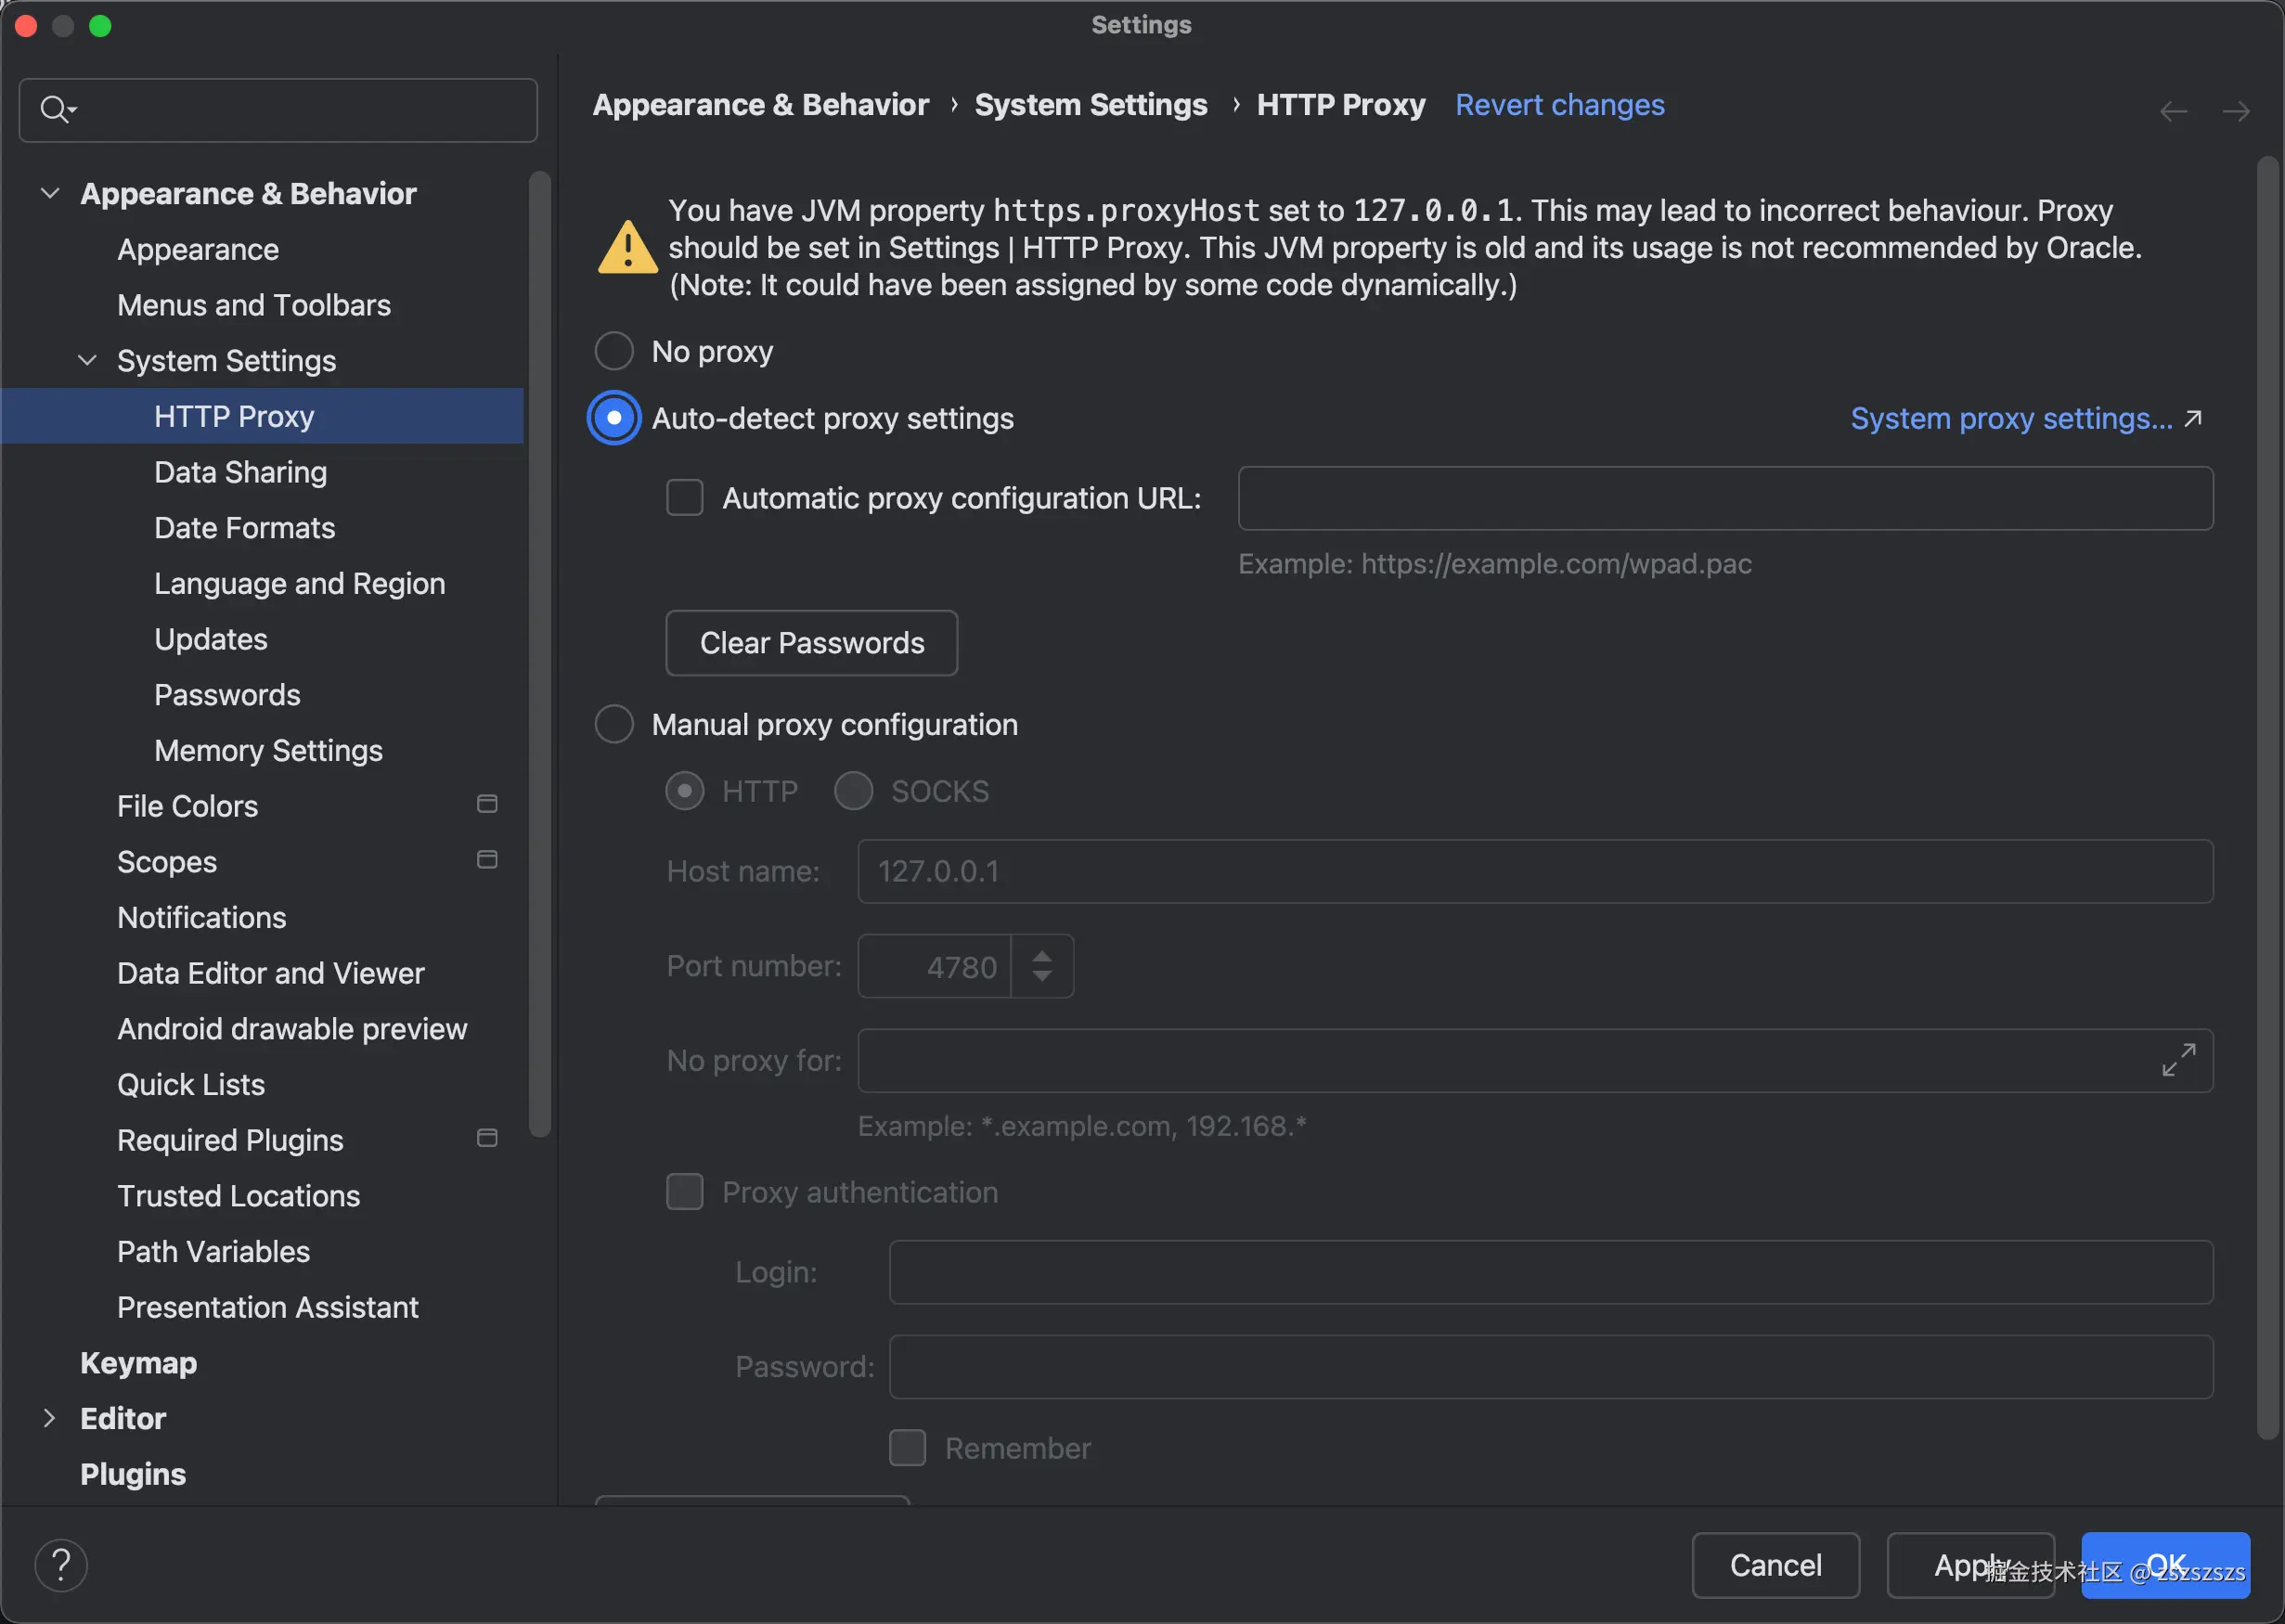The image size is (2285, 1624).
Task: Click the search magnifier icon
Action: [55, 108]
